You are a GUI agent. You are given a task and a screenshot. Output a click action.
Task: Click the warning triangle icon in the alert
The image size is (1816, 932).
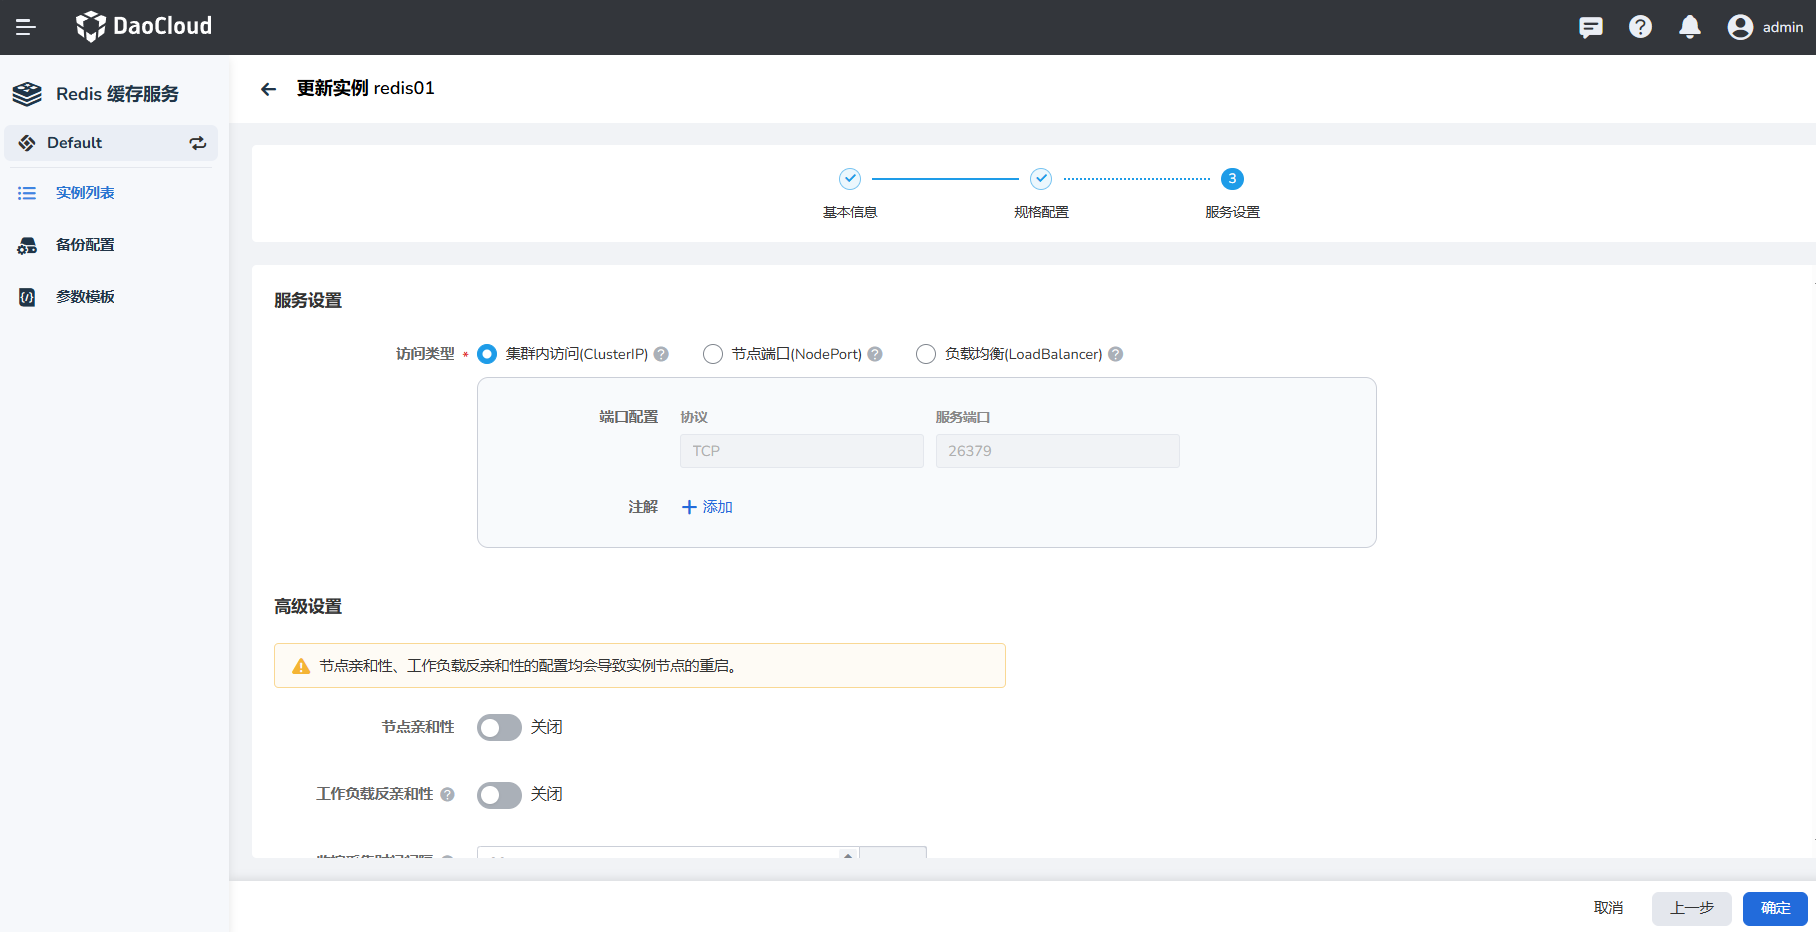pos(301,666)
